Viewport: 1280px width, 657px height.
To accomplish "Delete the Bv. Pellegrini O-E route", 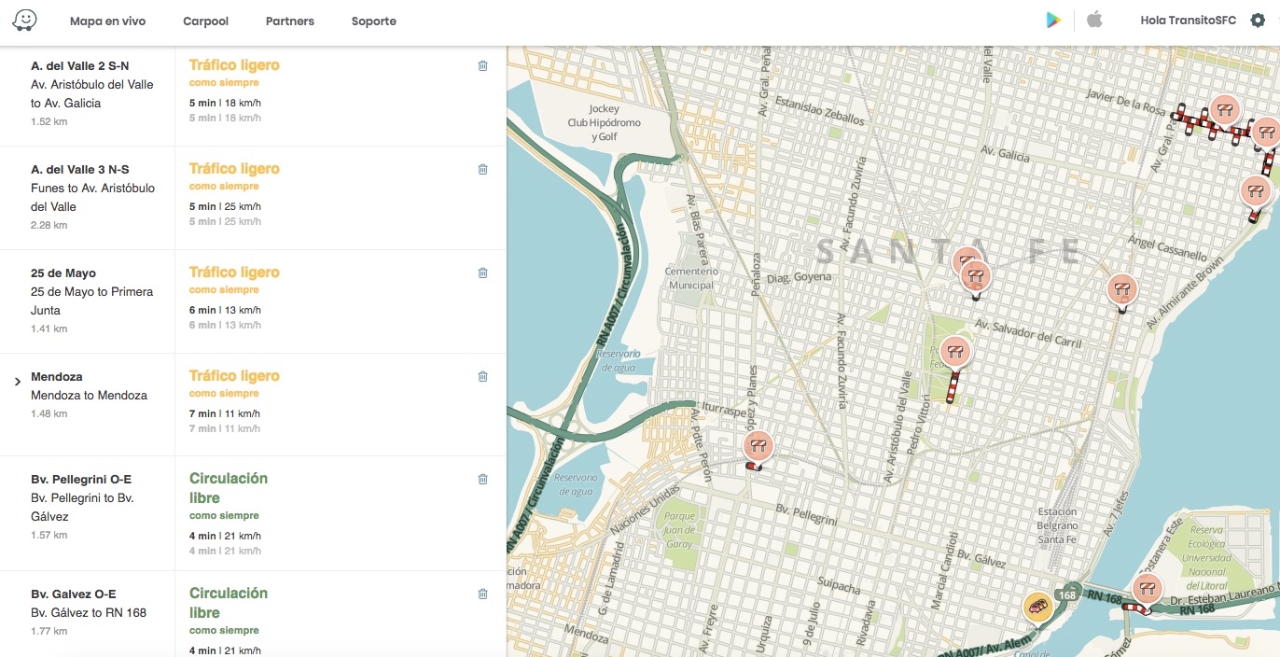I will click(483, 480).
